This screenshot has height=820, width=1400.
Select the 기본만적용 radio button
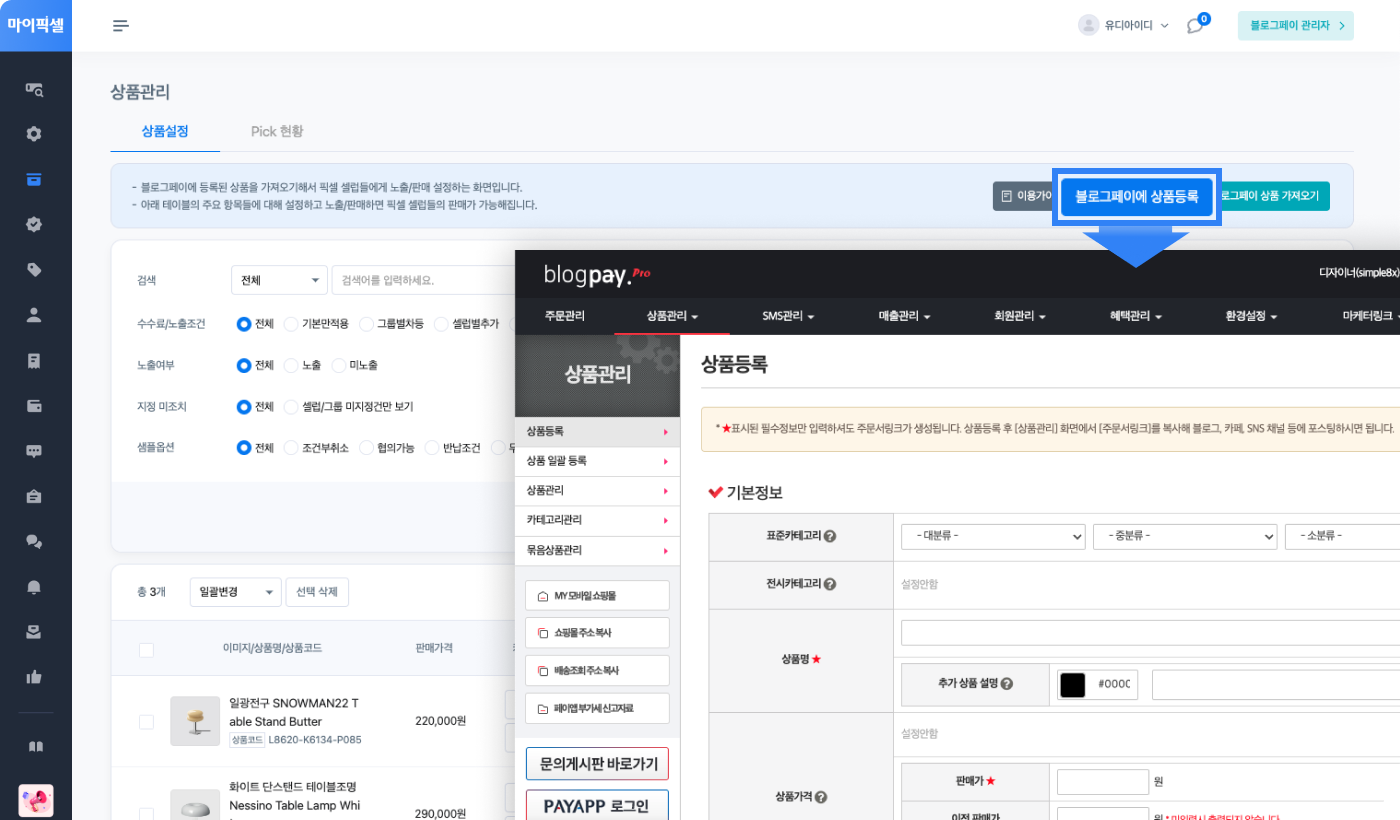click(x=291, y=324)
